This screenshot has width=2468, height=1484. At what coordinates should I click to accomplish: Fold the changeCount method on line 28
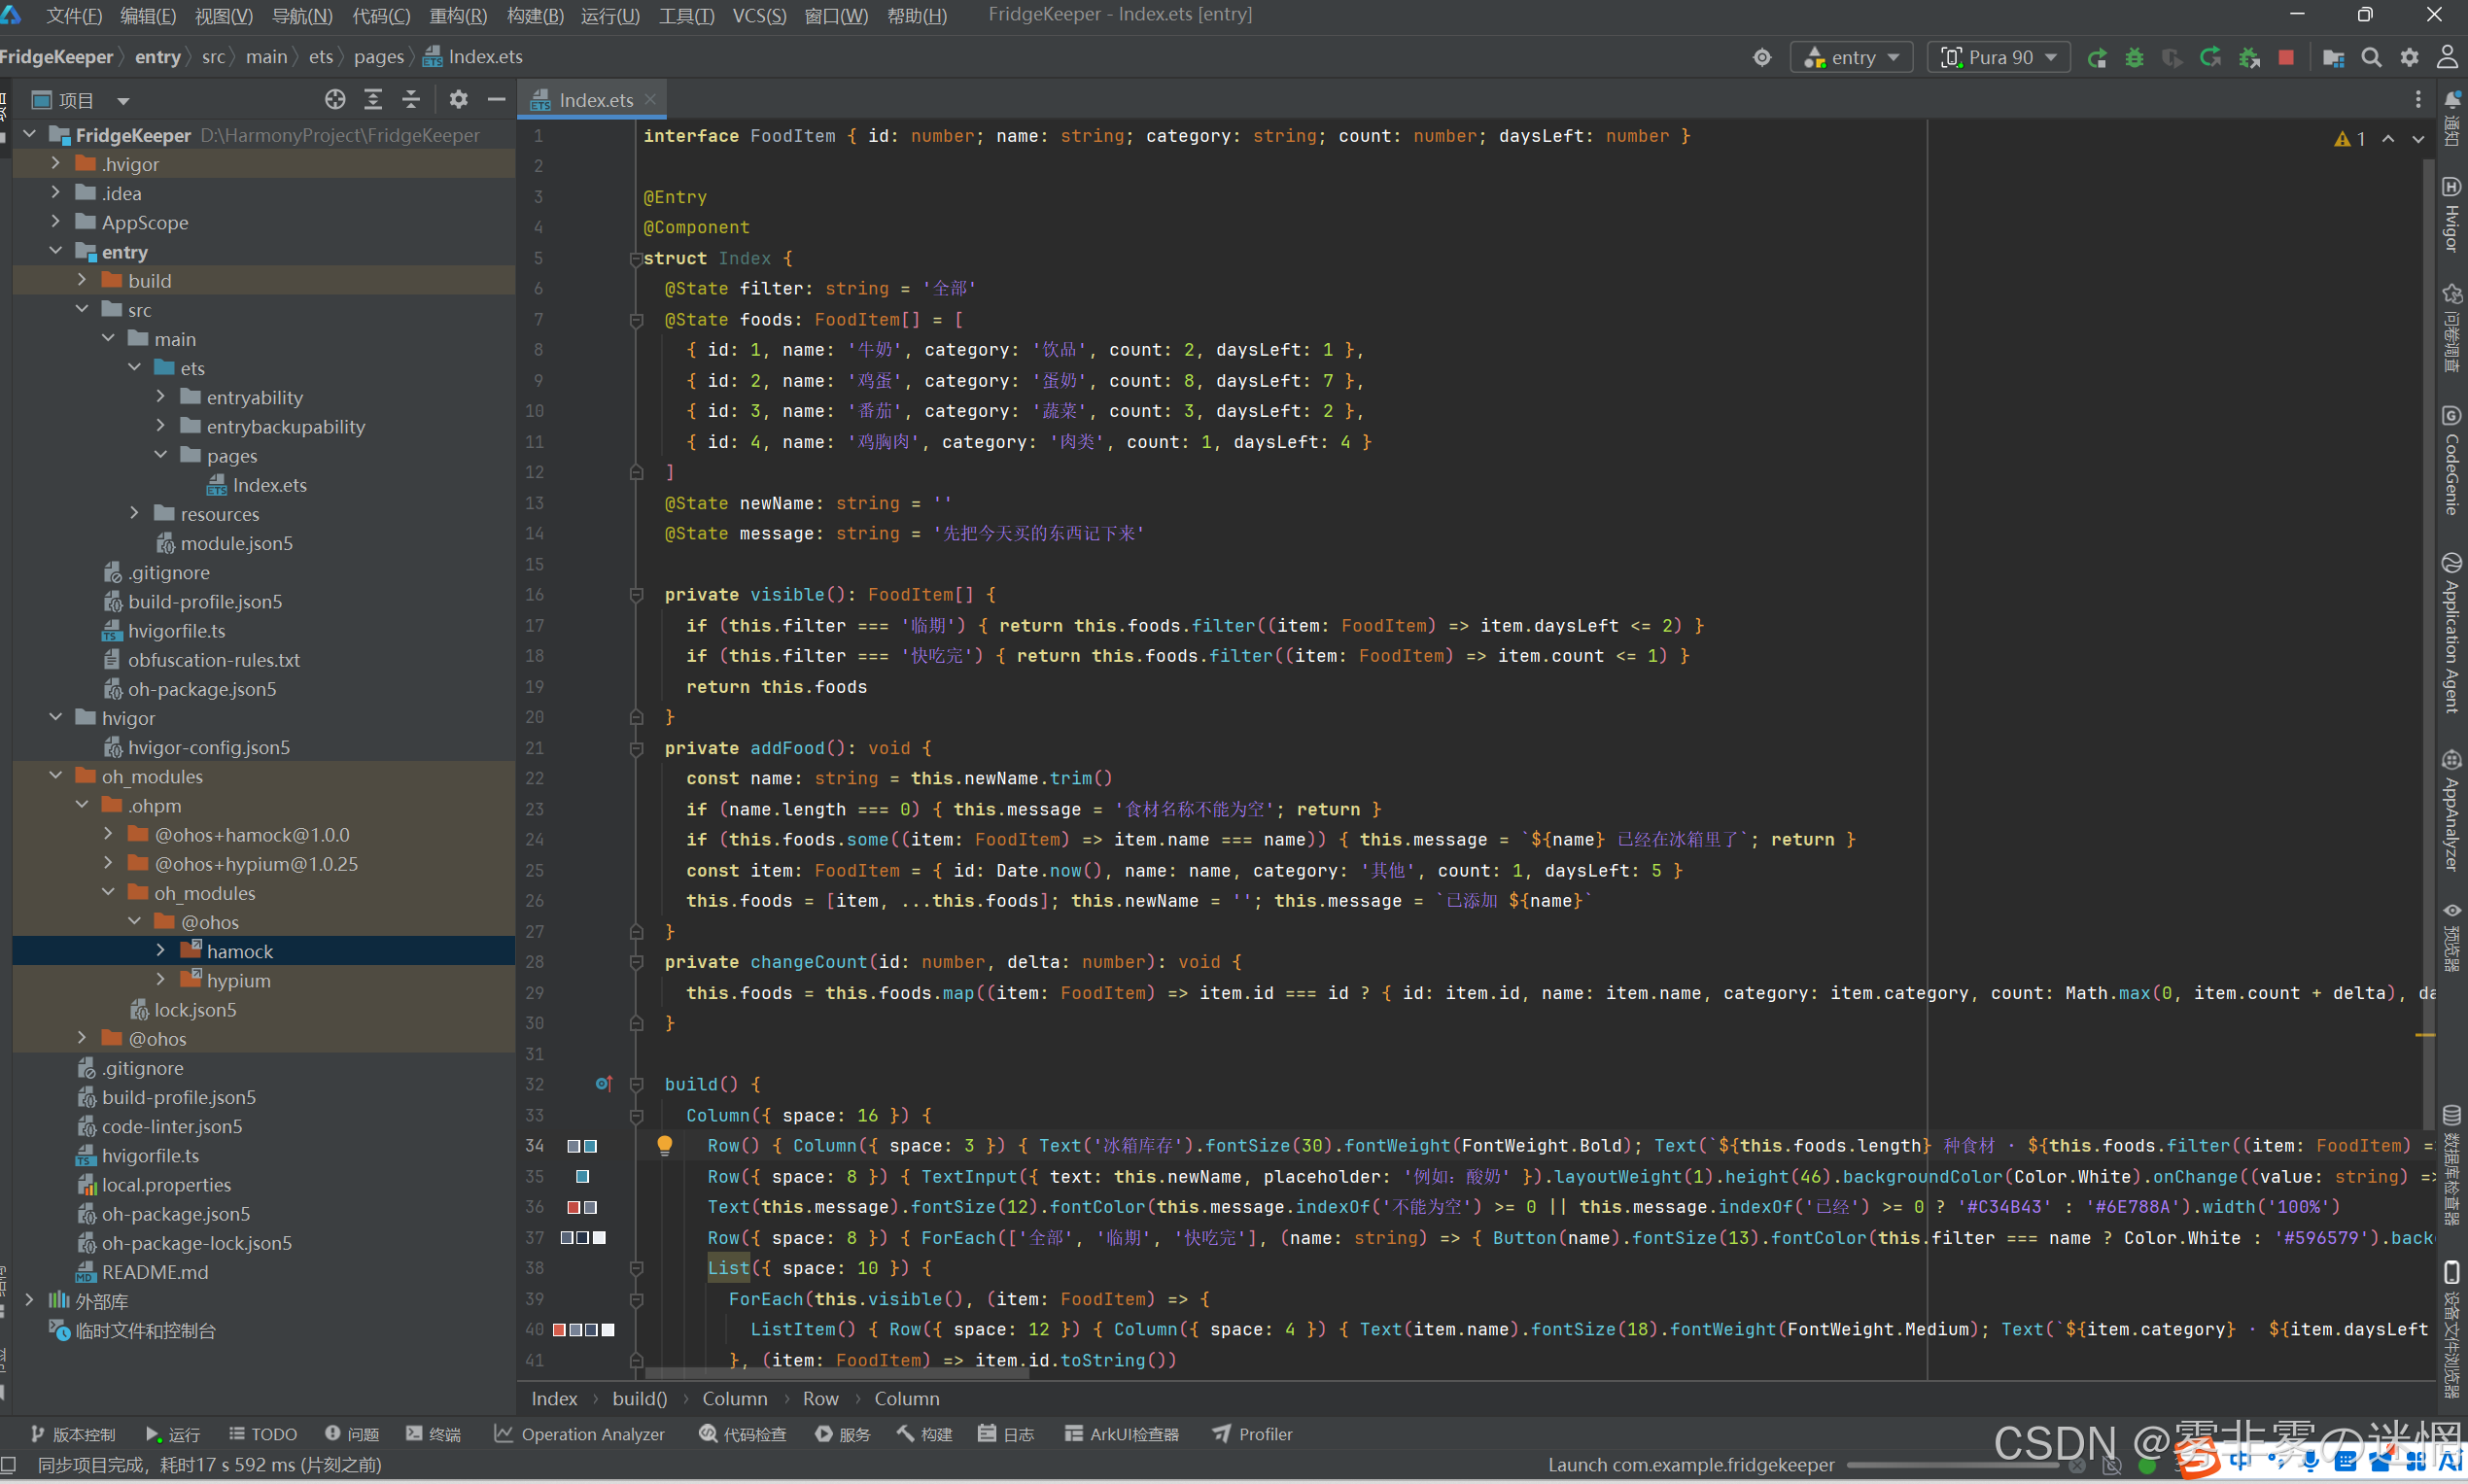click(x=636, y=962)
